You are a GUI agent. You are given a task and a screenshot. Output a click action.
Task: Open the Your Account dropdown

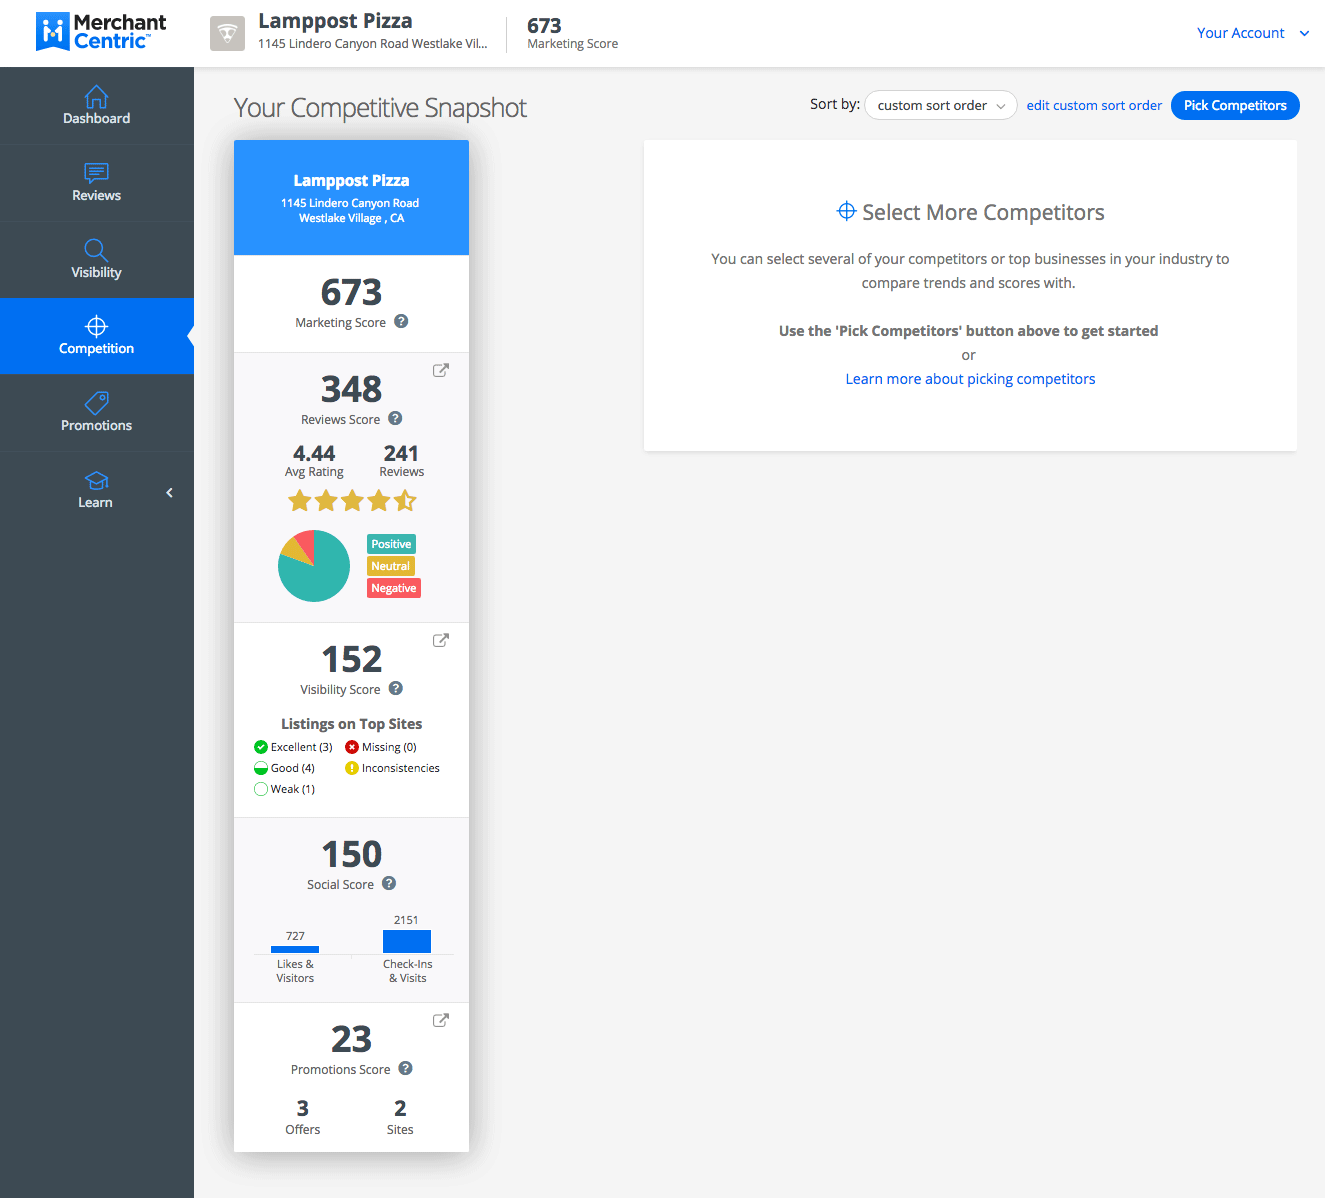point(1253,33)
